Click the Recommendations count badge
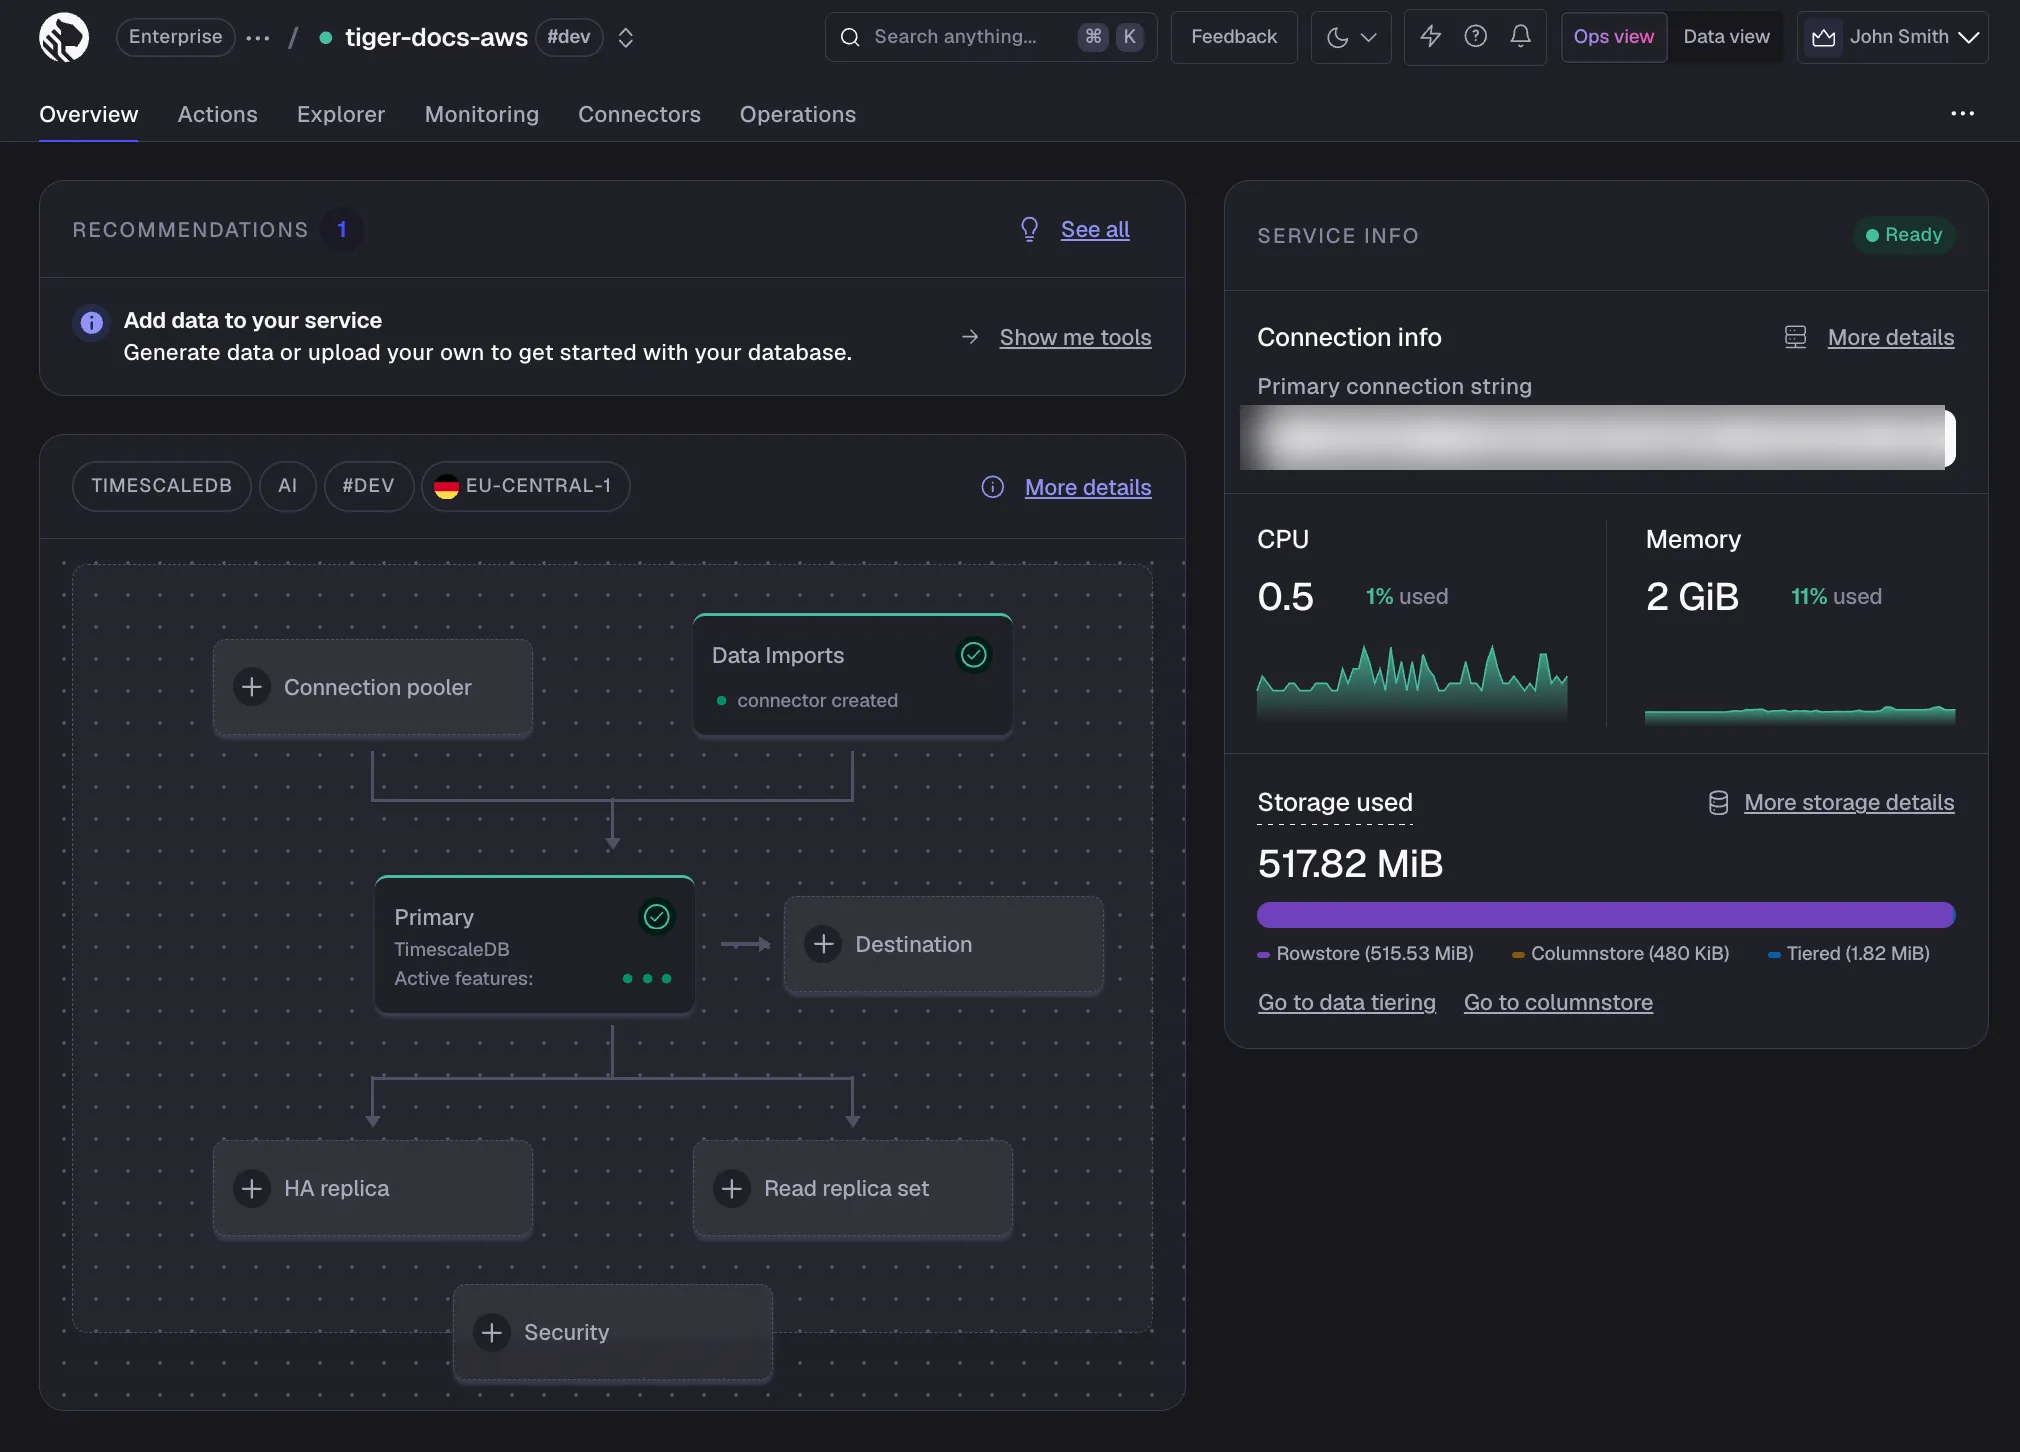Screen dimensions: 2020x1452 (x=342, y=230)
